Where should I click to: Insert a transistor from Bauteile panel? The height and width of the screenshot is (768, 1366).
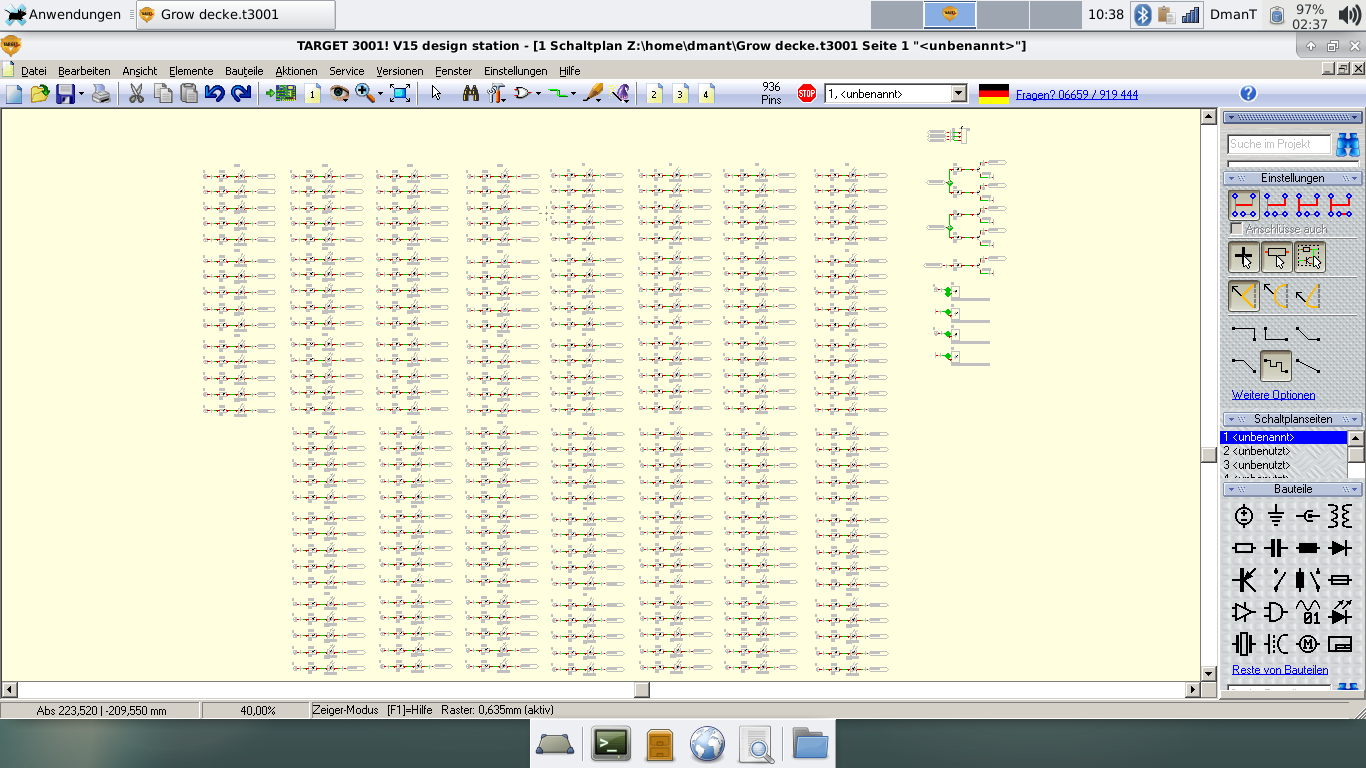click(1244, 580)
